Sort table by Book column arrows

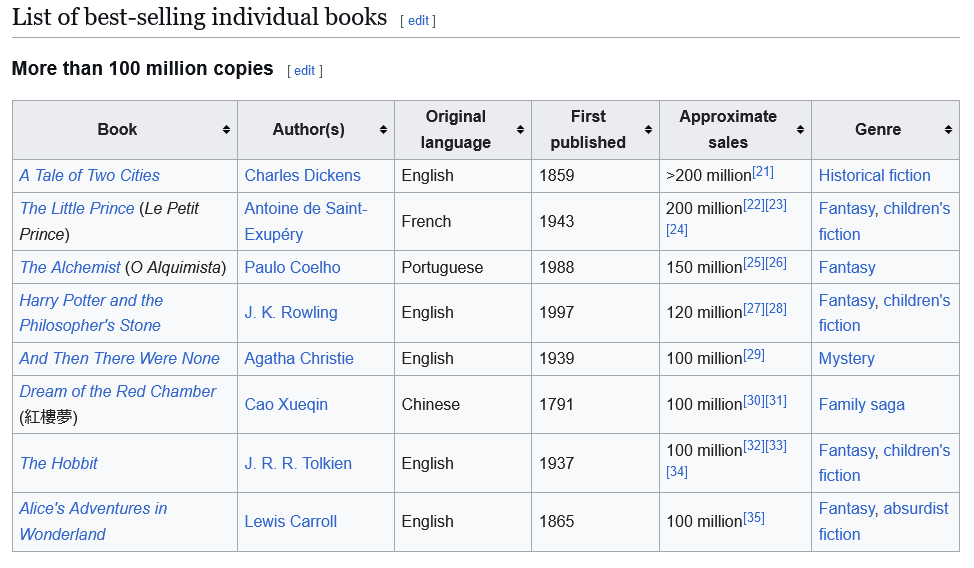pyautogui.click(x=227, y=130)
